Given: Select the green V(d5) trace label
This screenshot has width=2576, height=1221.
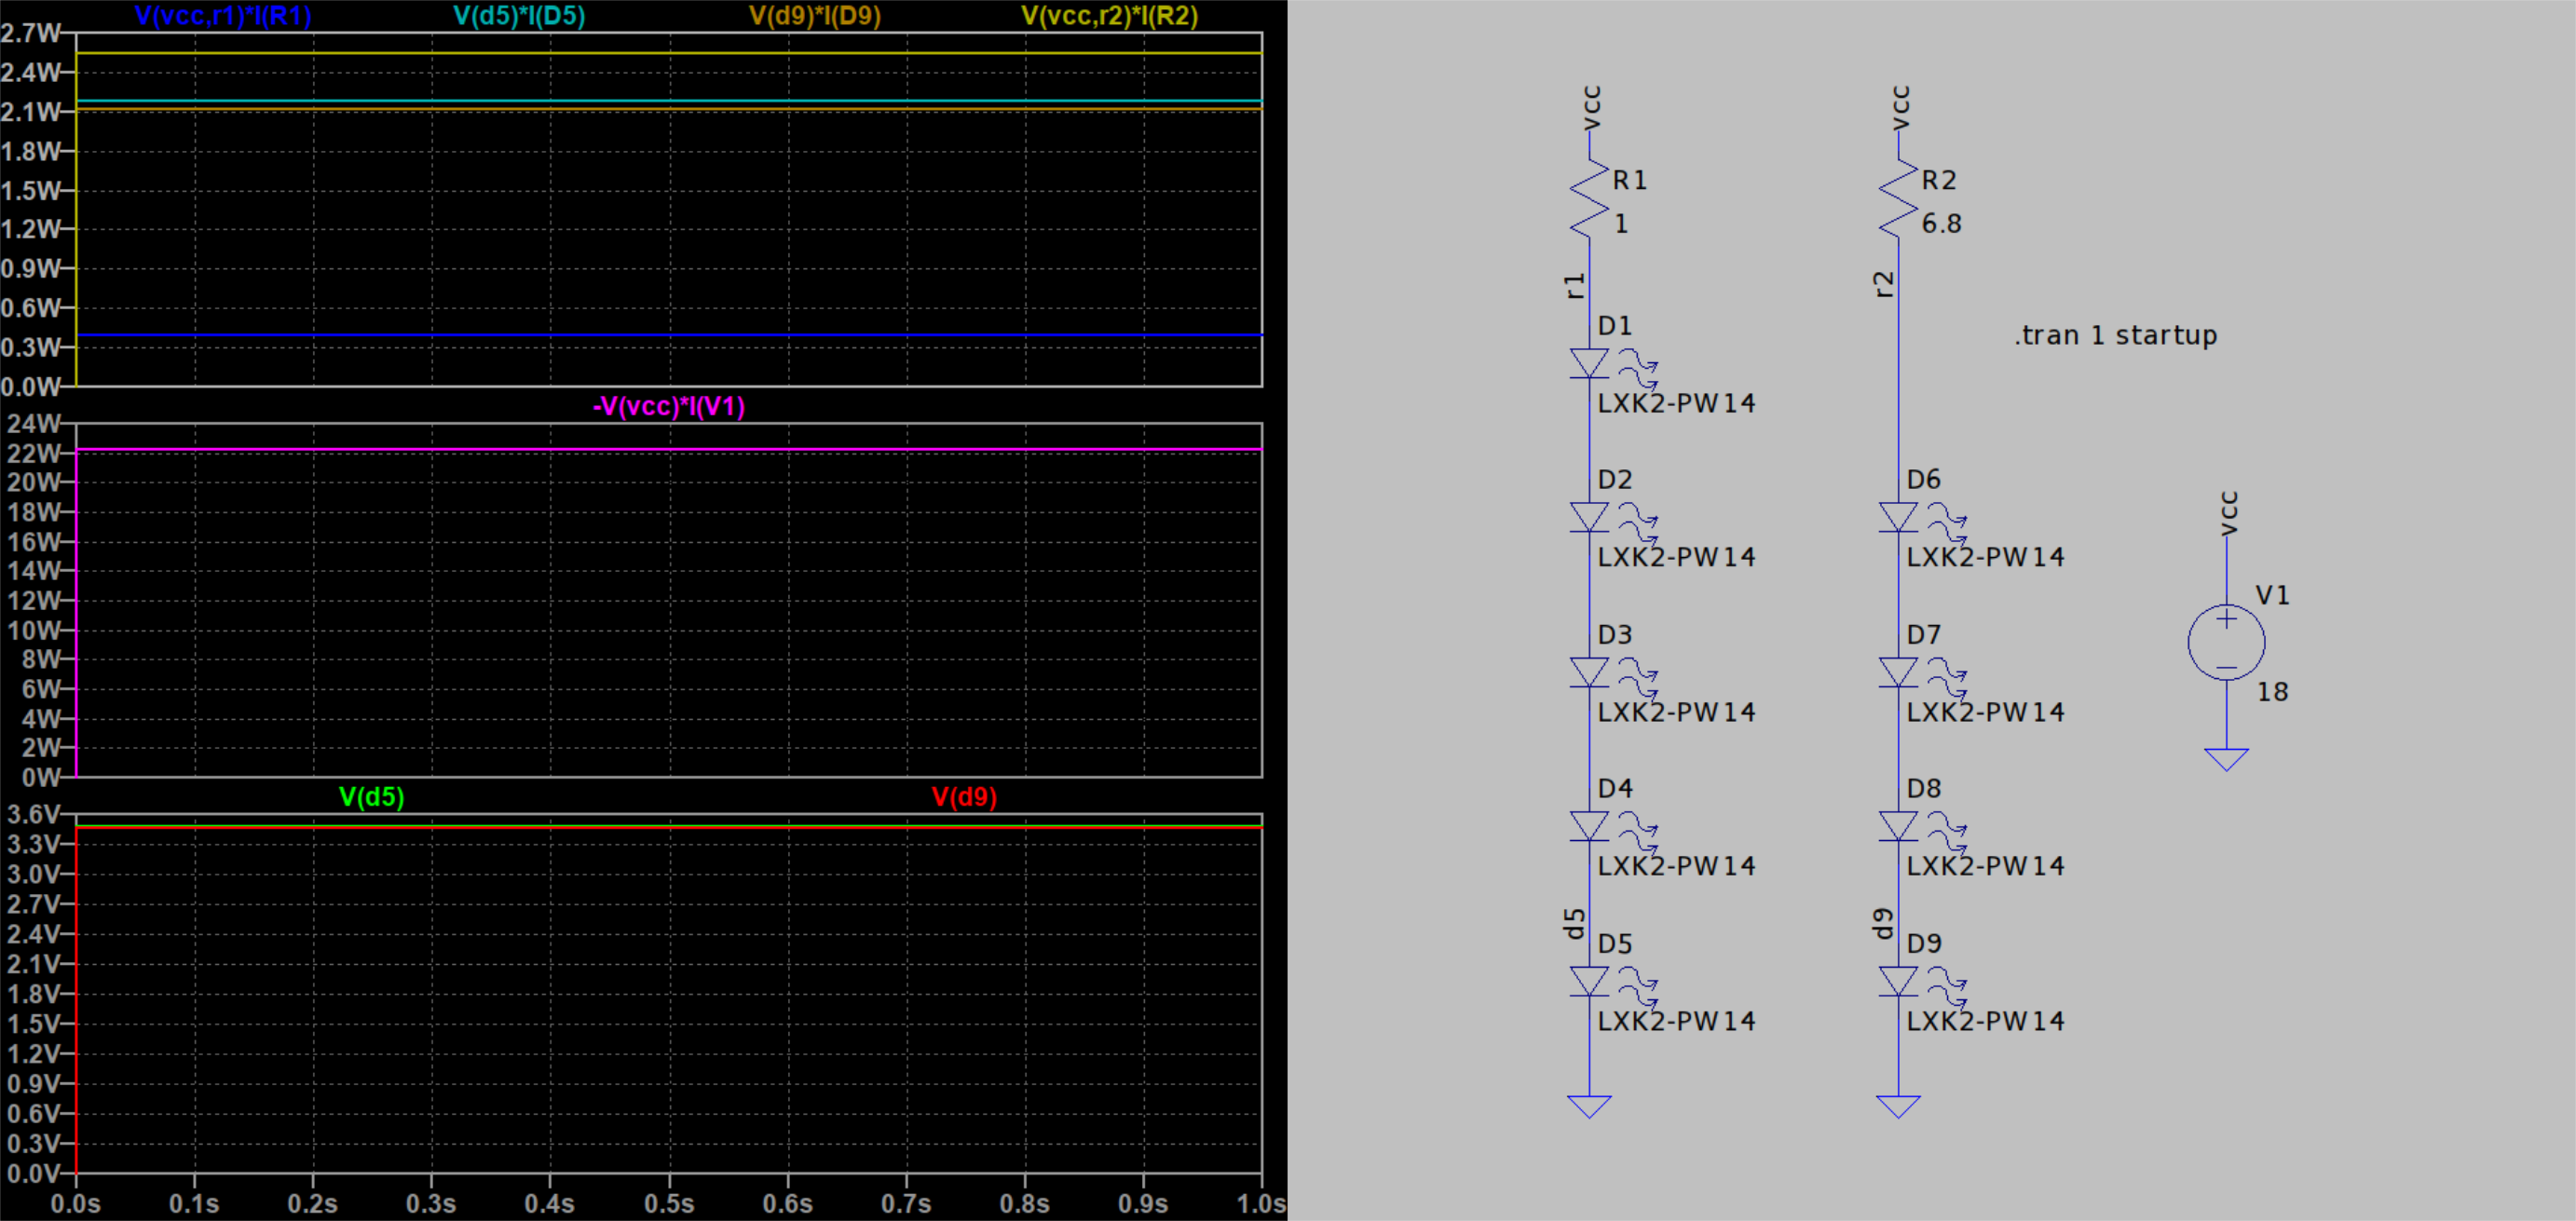Looking at the screenshot, I should tap(372, 797).
